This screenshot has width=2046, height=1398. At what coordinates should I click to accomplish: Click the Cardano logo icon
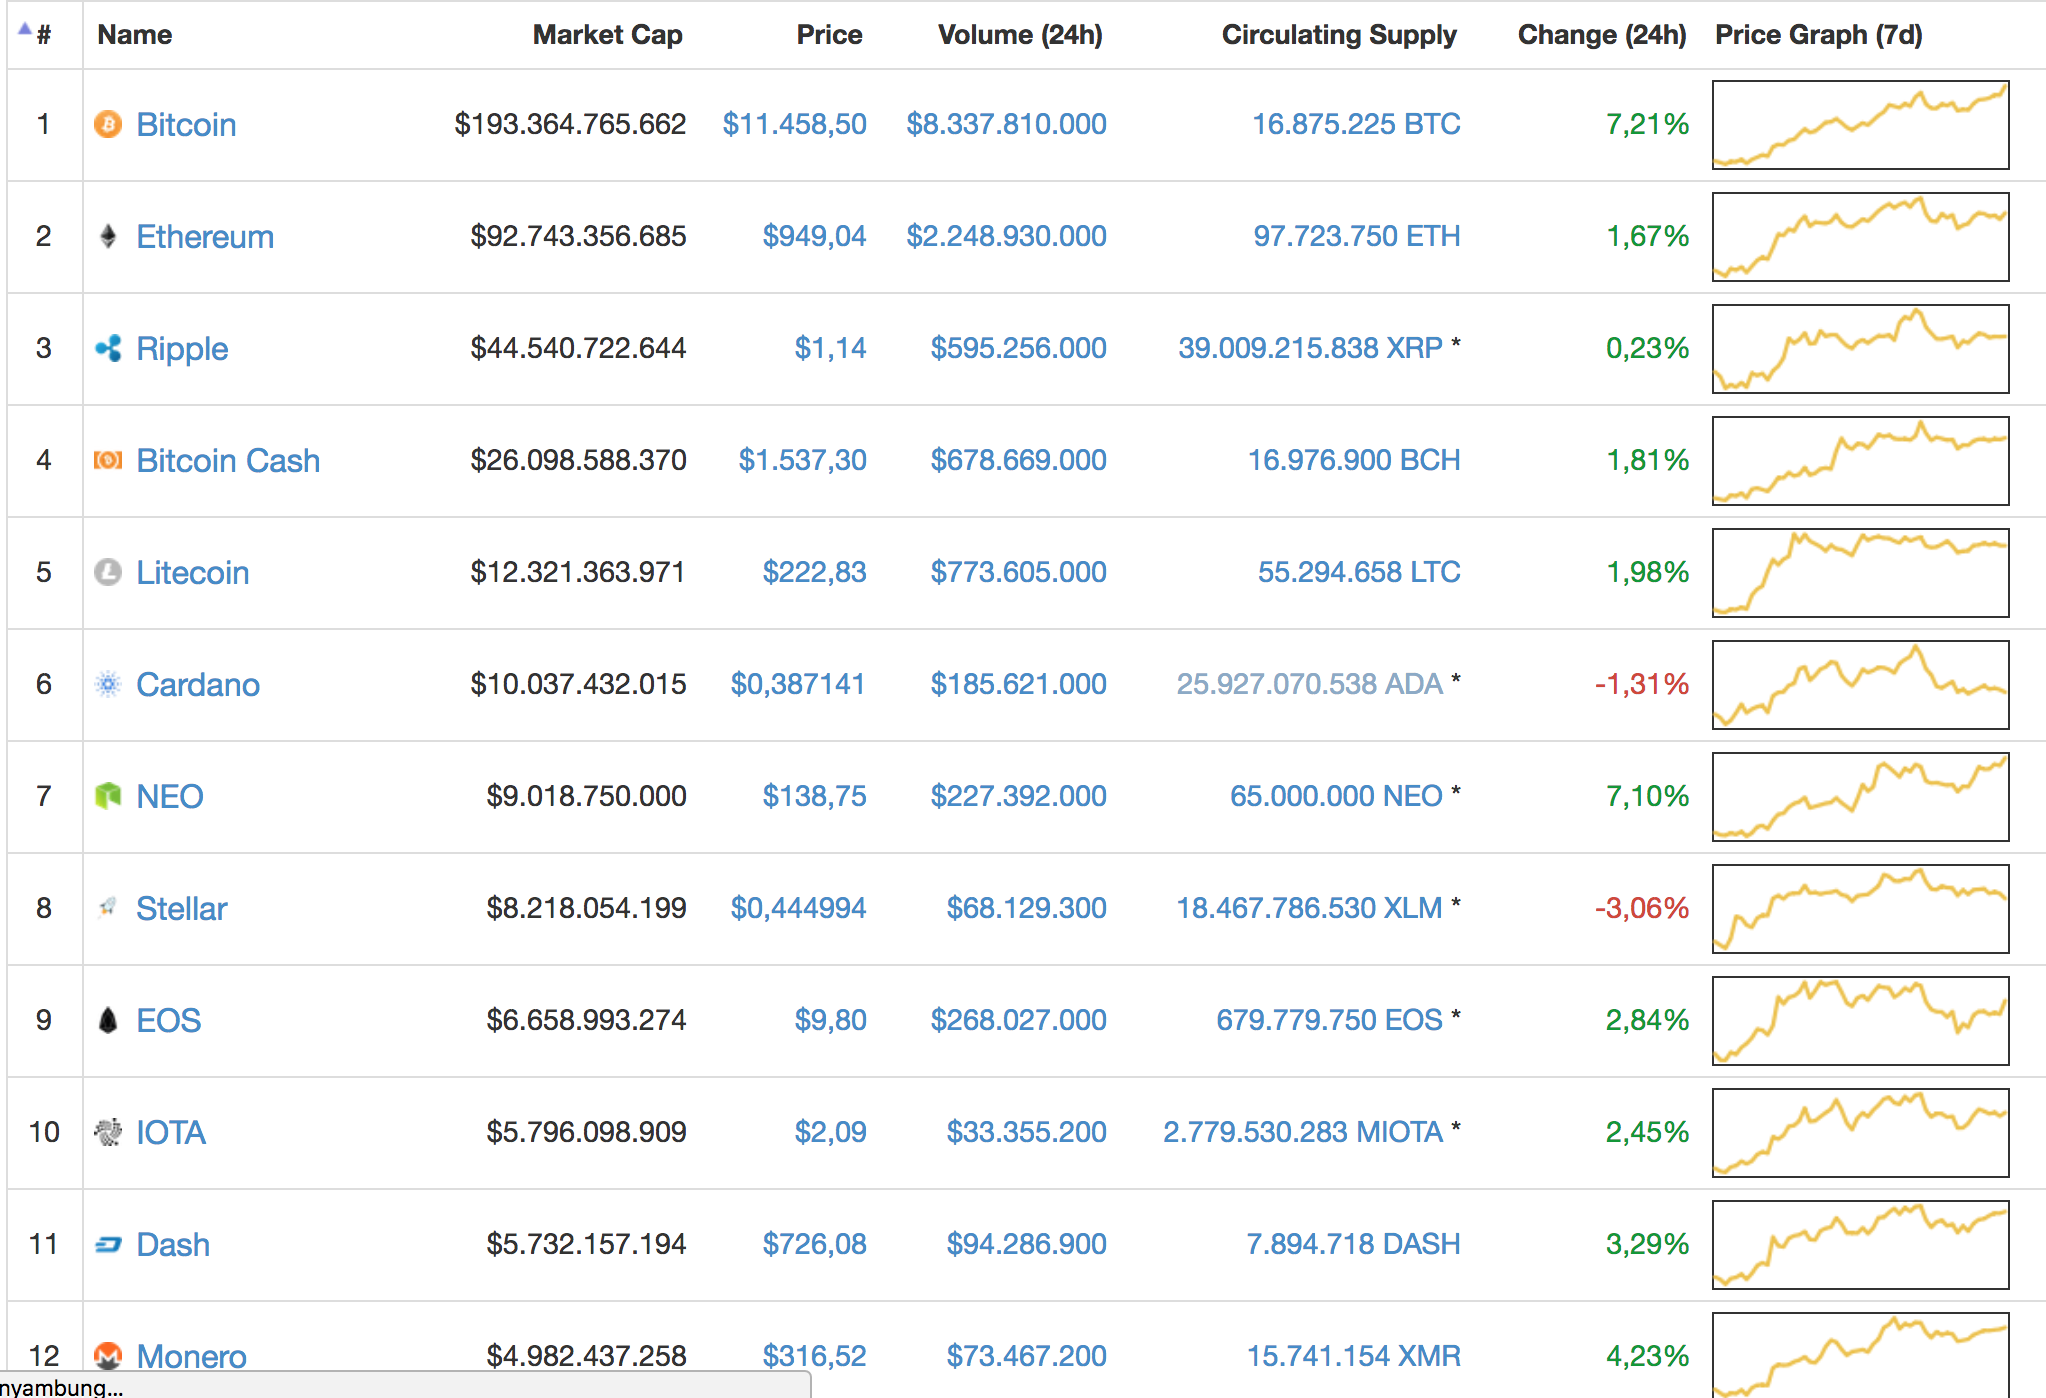[108, 684]
